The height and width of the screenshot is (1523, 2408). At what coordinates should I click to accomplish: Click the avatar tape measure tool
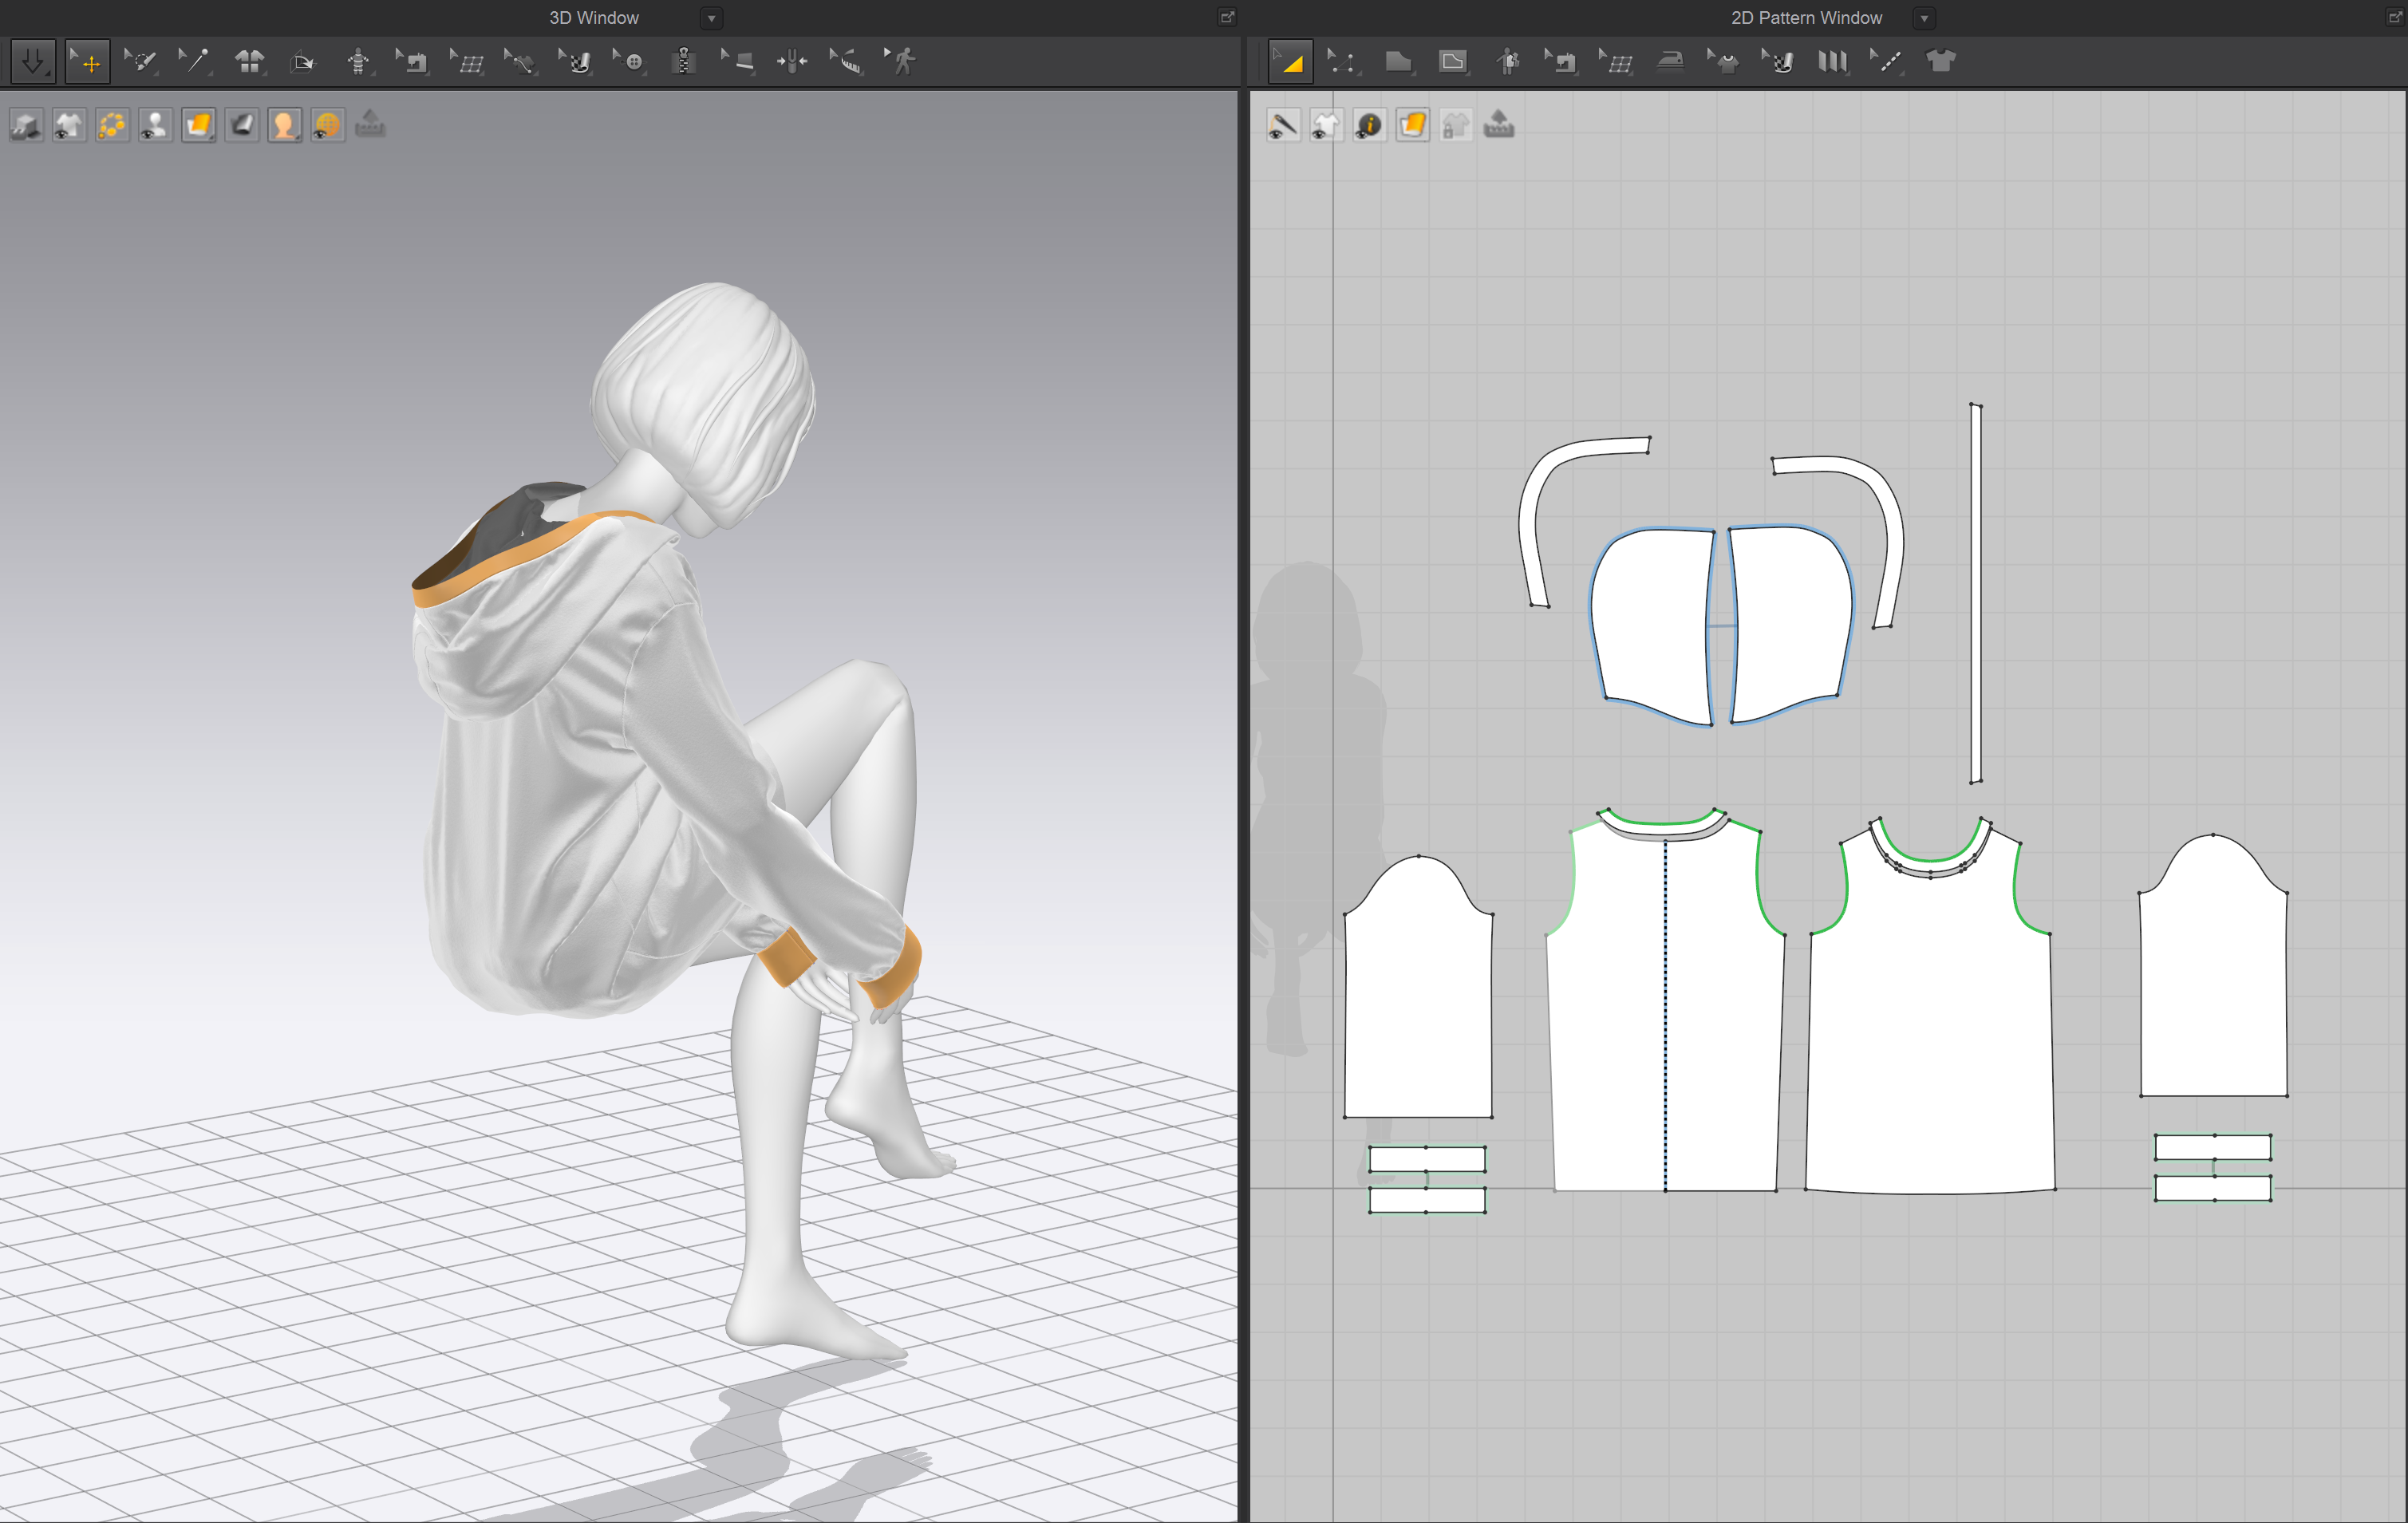846,61
